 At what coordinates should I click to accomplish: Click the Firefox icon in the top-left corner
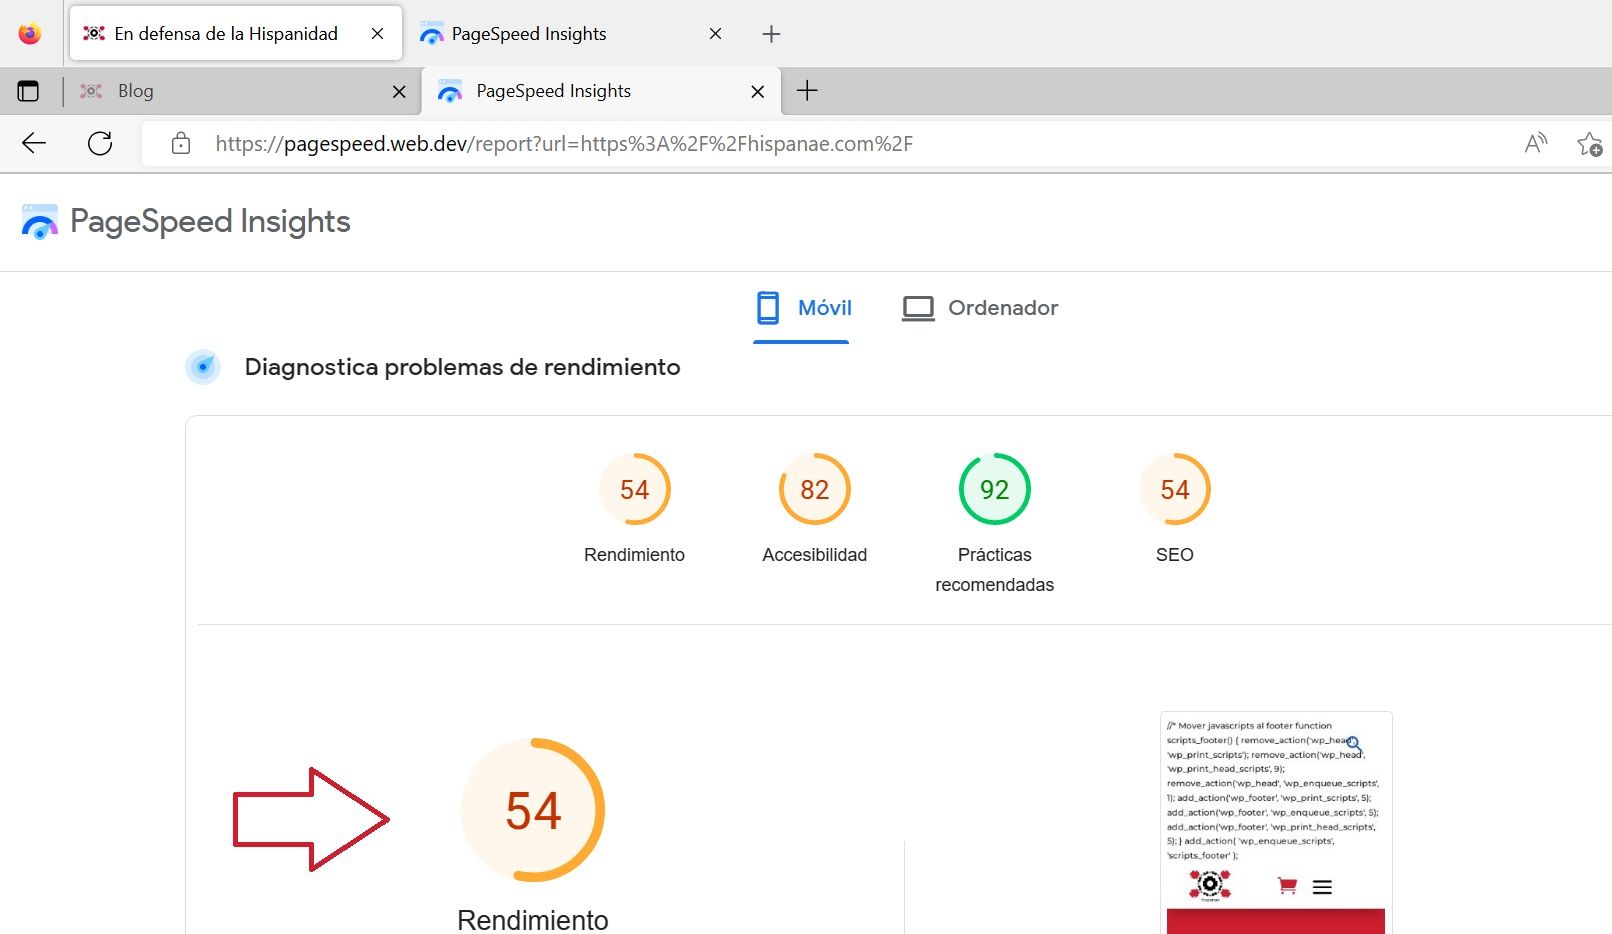click(x=30, y=33)
